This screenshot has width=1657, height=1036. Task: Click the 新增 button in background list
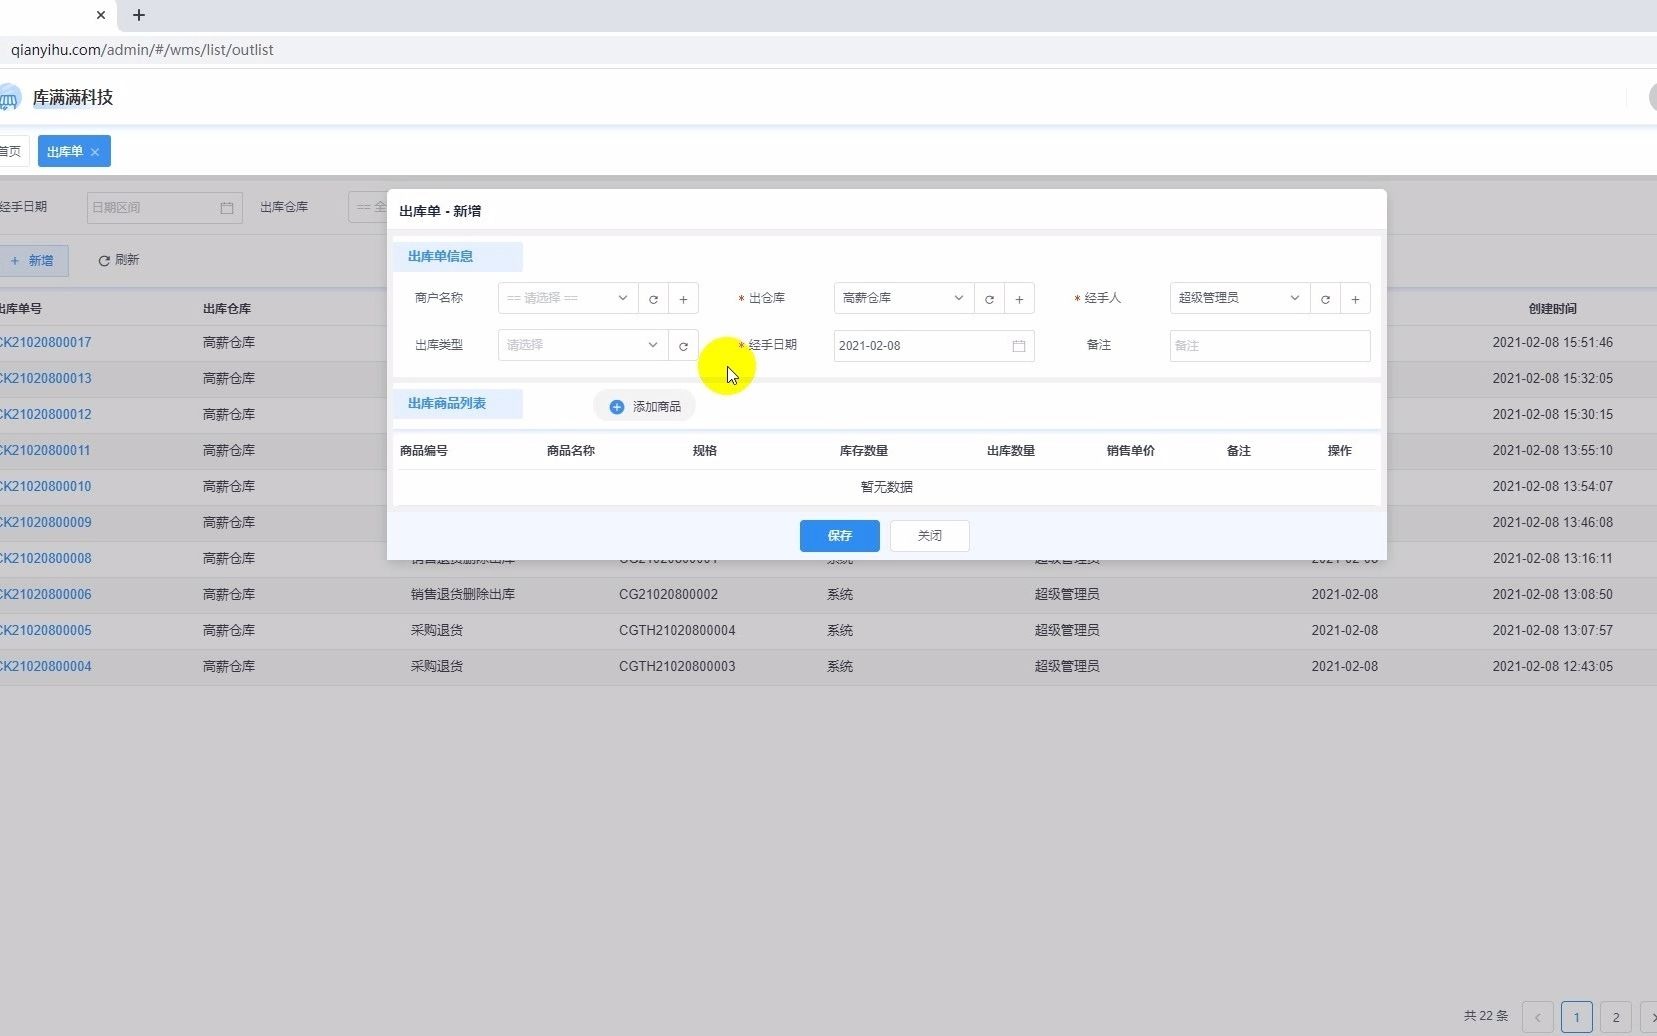[32, 260]
